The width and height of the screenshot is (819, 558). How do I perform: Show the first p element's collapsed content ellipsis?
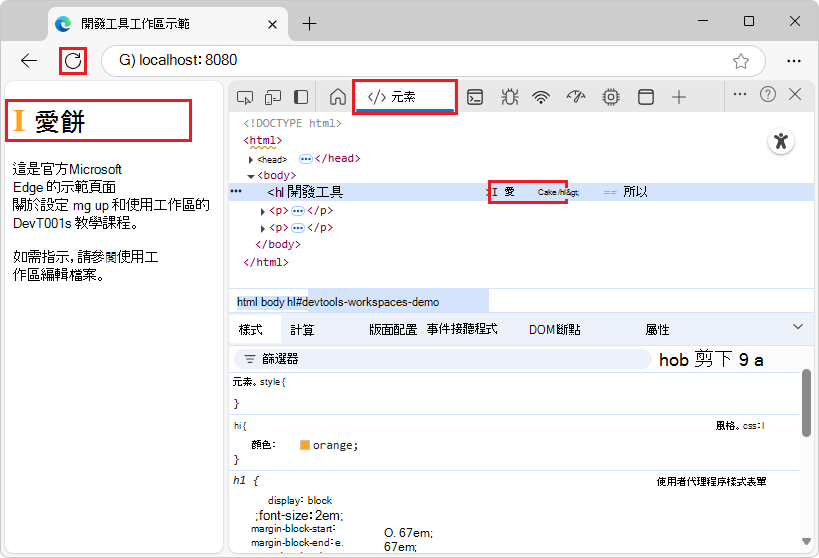pos(298,211)
